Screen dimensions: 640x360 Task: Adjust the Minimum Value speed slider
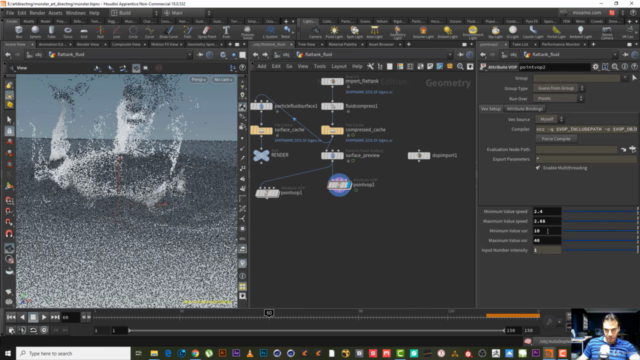coord(600,211)
